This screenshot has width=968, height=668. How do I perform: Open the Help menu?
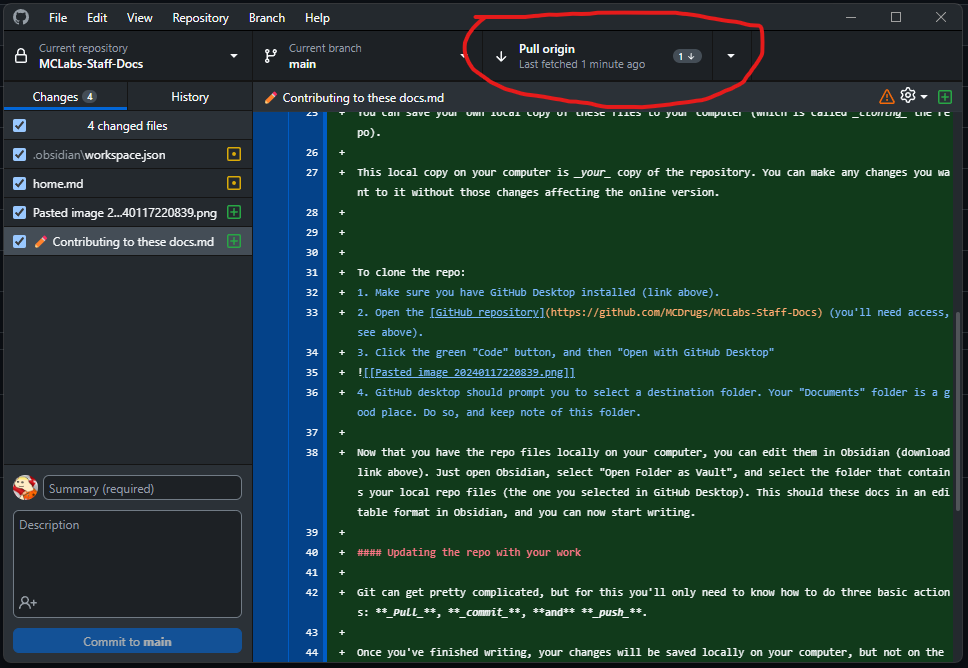(317, 18)
